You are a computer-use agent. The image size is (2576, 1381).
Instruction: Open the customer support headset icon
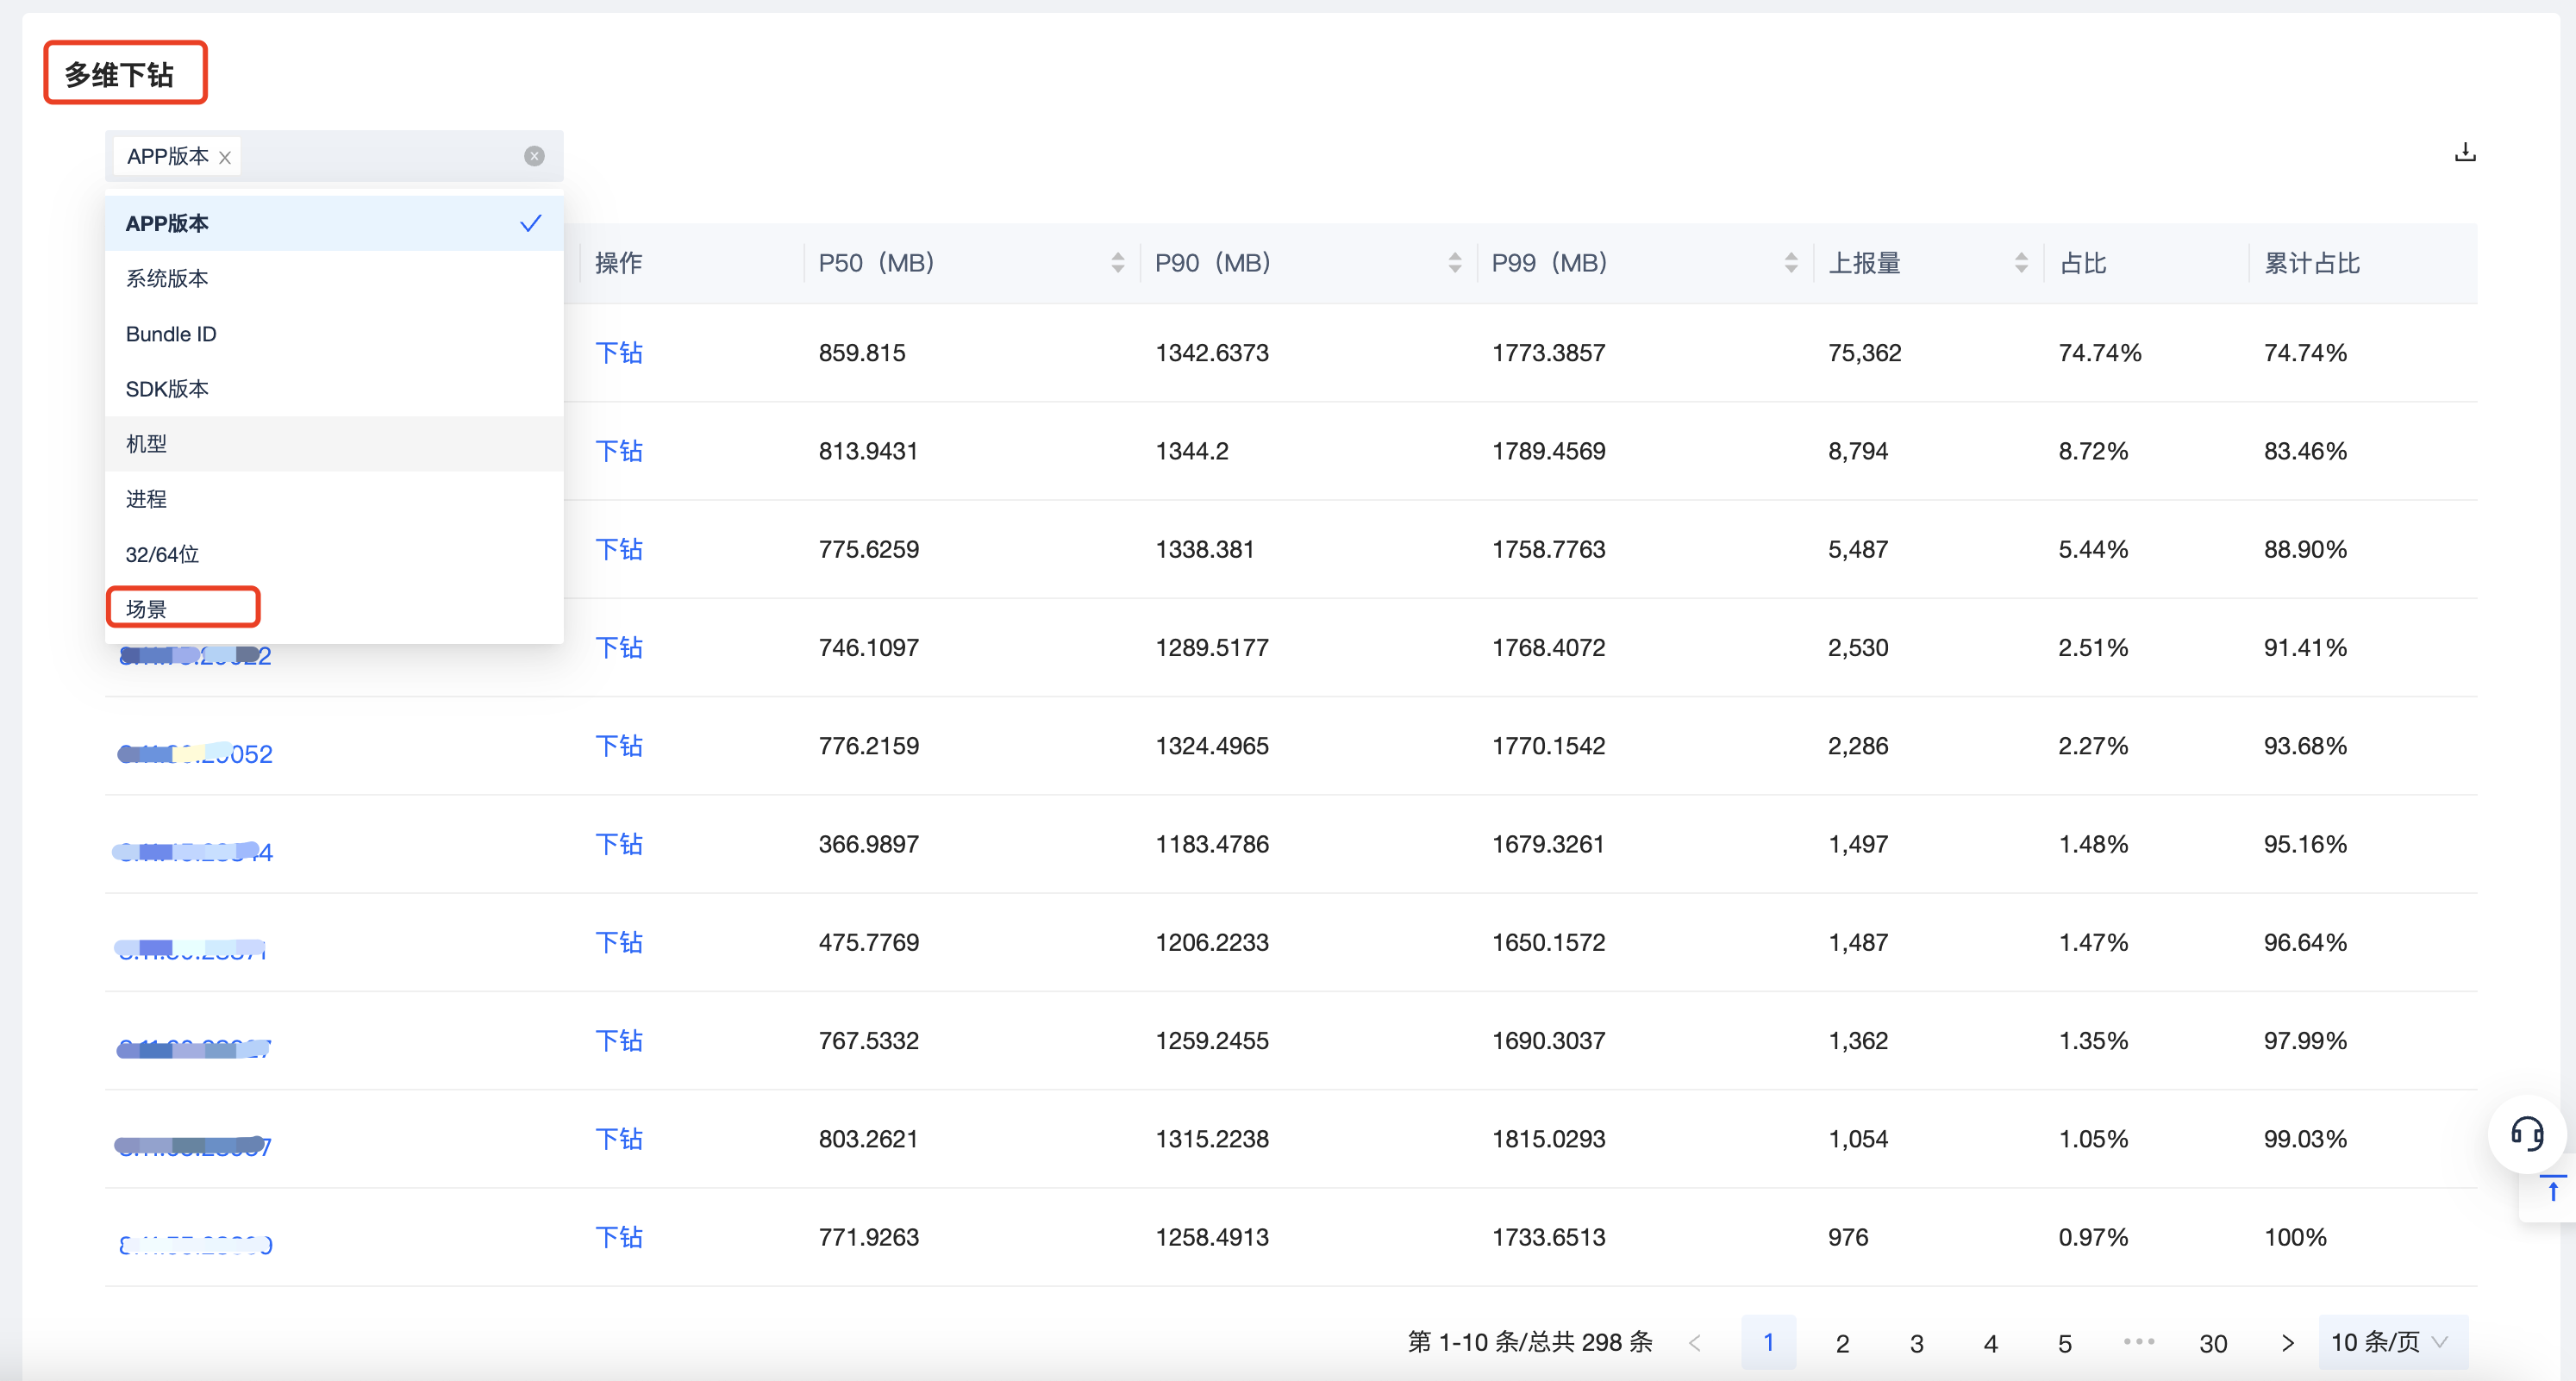point(2526,1134)
